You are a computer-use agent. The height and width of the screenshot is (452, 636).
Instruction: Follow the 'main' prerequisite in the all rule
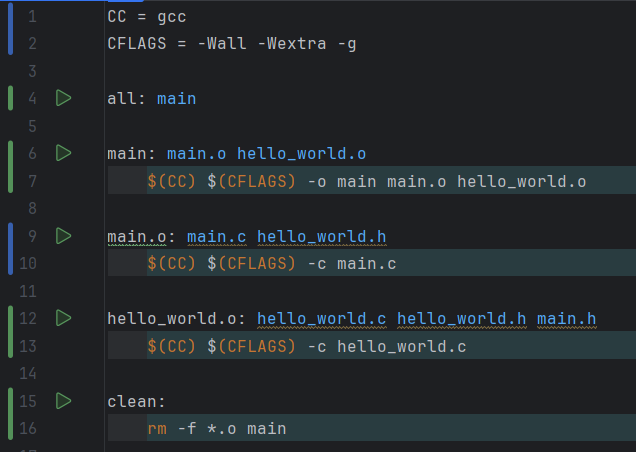(x=176, y=98)
